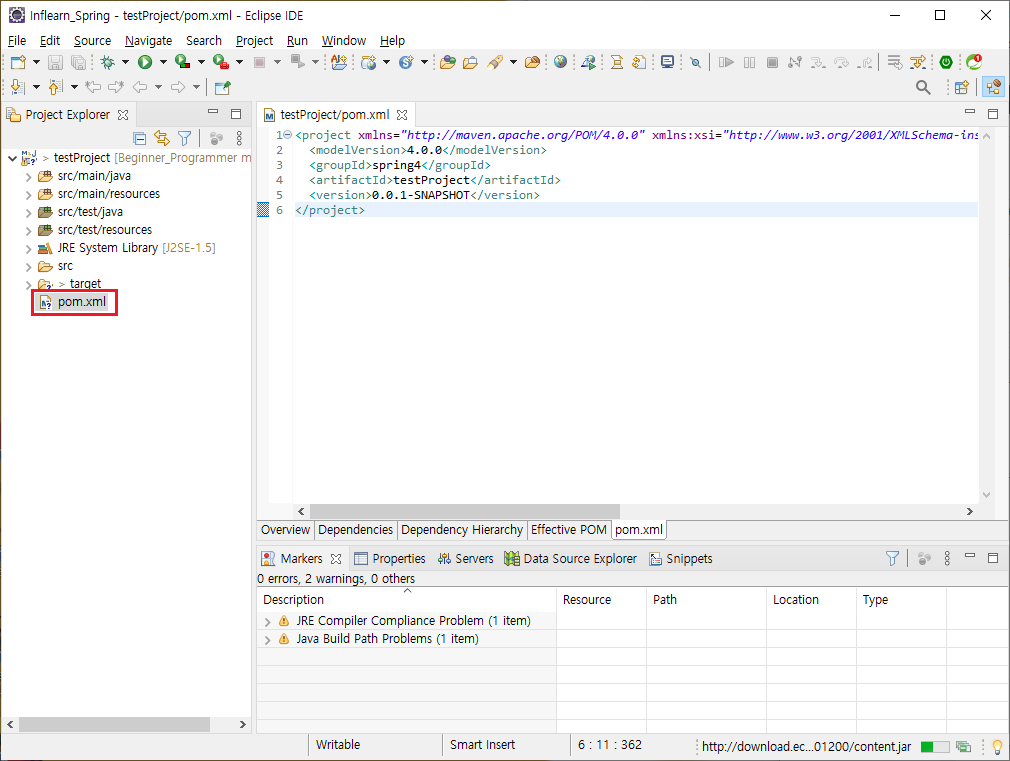Click the magnifier Quick Access search icon

pyautogui.click(x=923, y=87)
